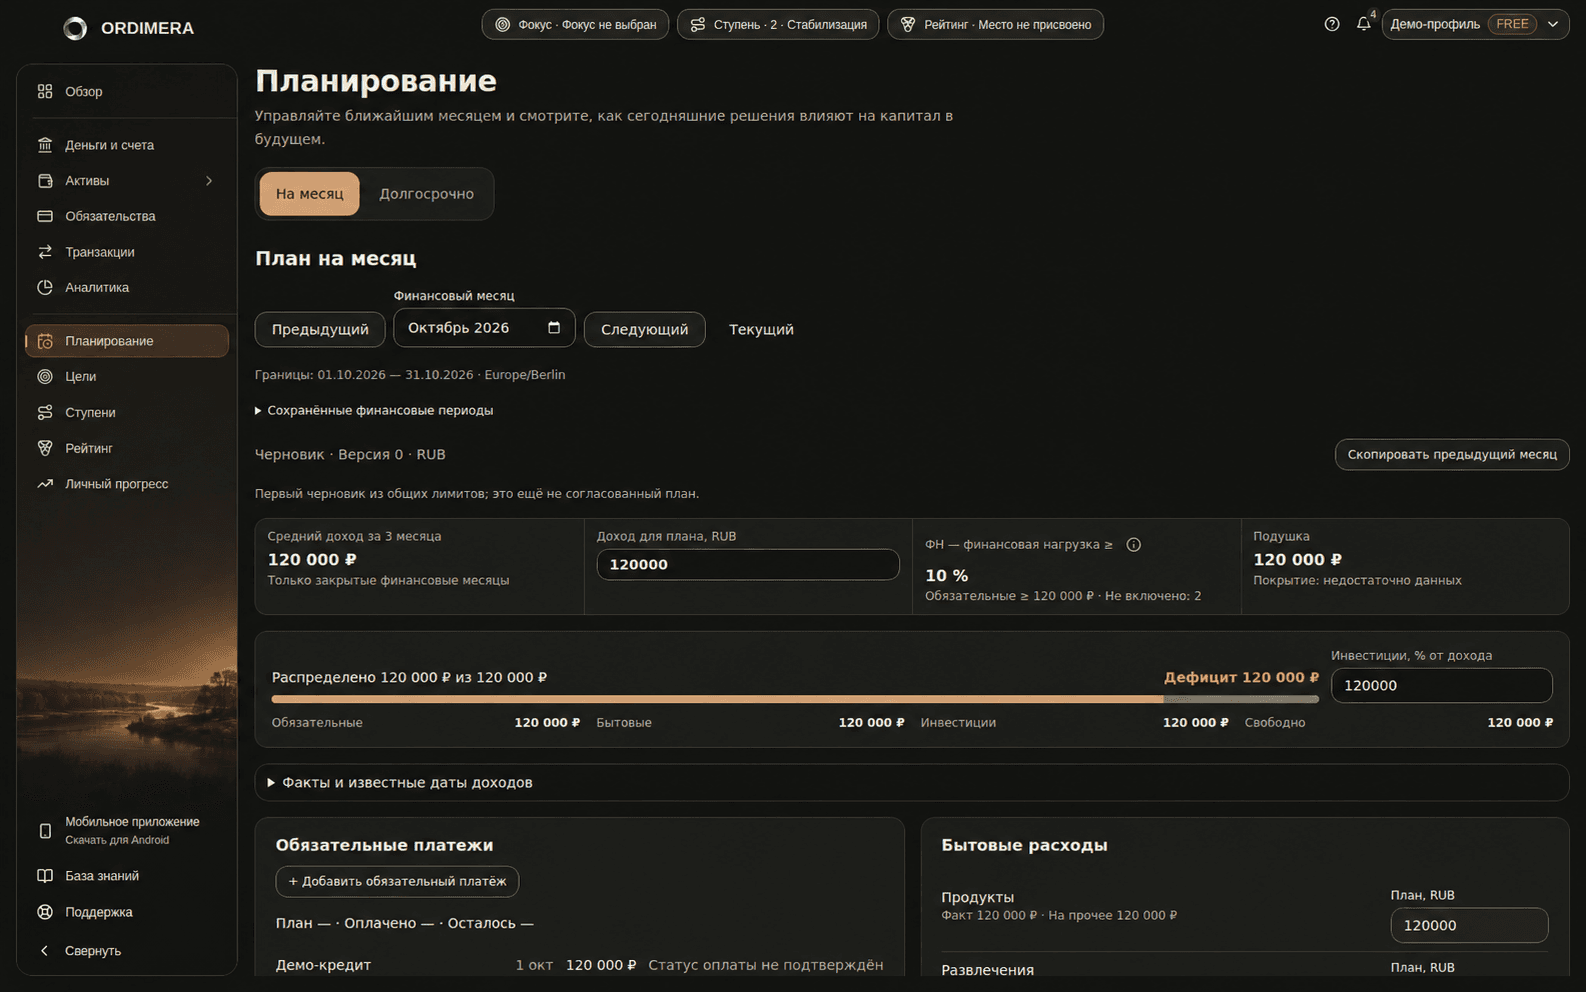Open Аналитика from sidebar
This screenshot has height=992, width=1586.
click(97, 288)
